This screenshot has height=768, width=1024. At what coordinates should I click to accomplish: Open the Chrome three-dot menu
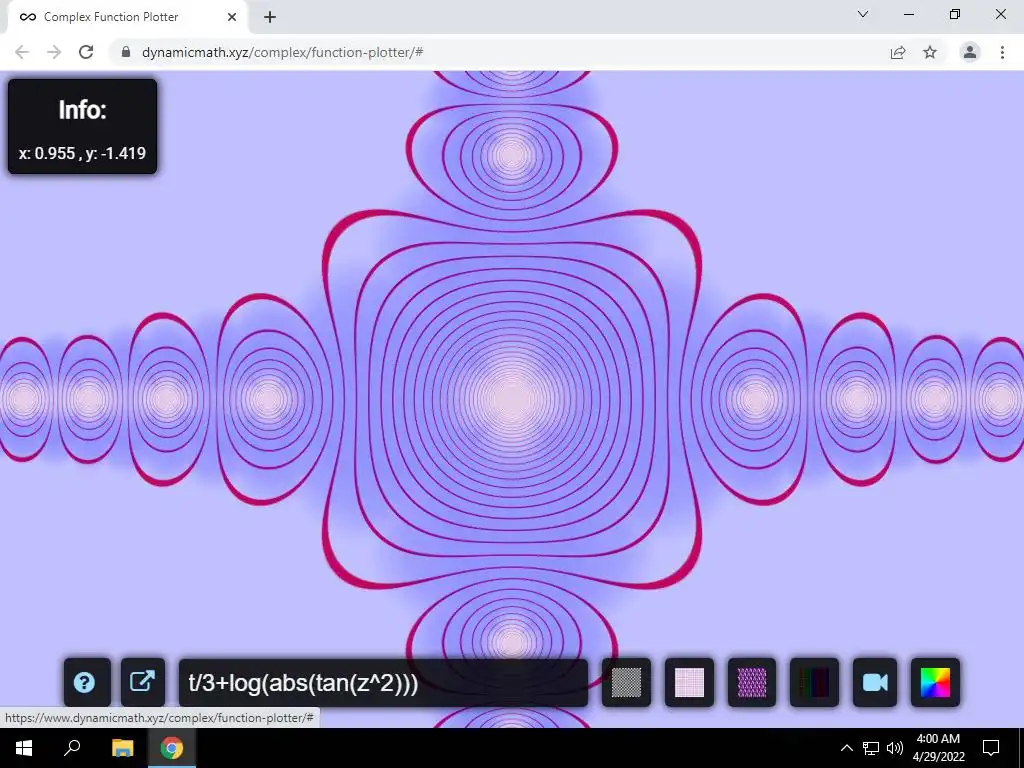1002,52
